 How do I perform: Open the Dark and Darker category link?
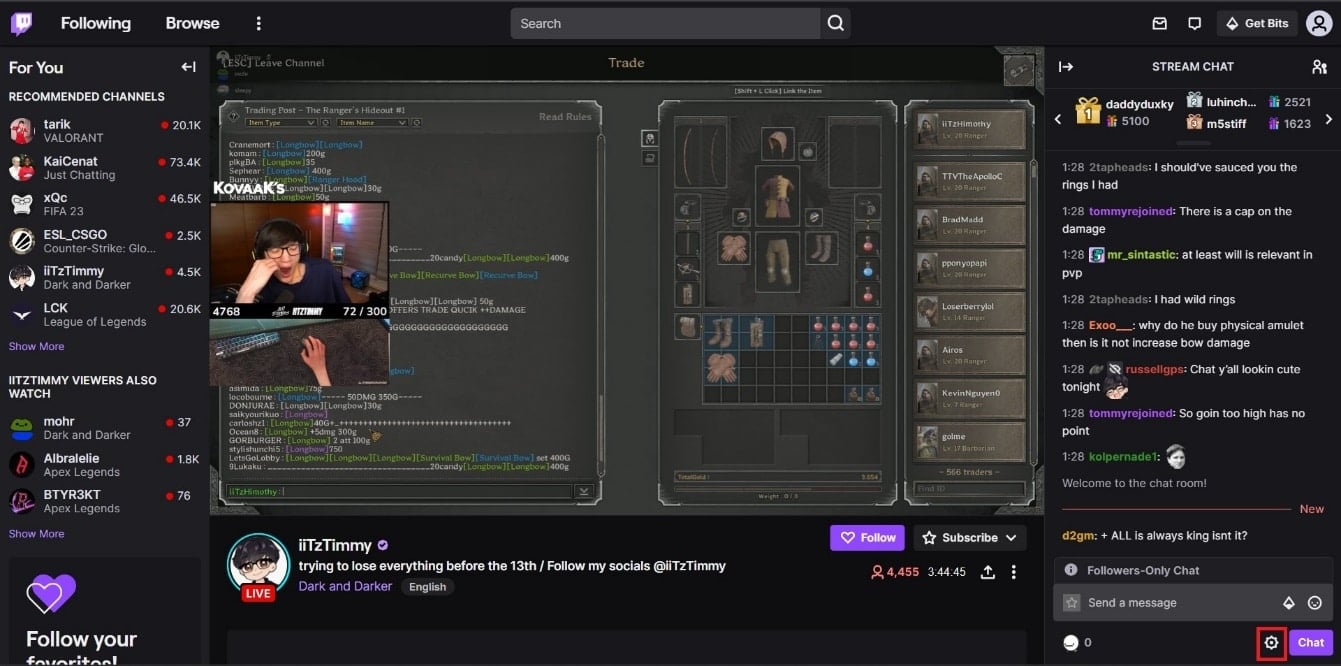(x=345, y=586)
